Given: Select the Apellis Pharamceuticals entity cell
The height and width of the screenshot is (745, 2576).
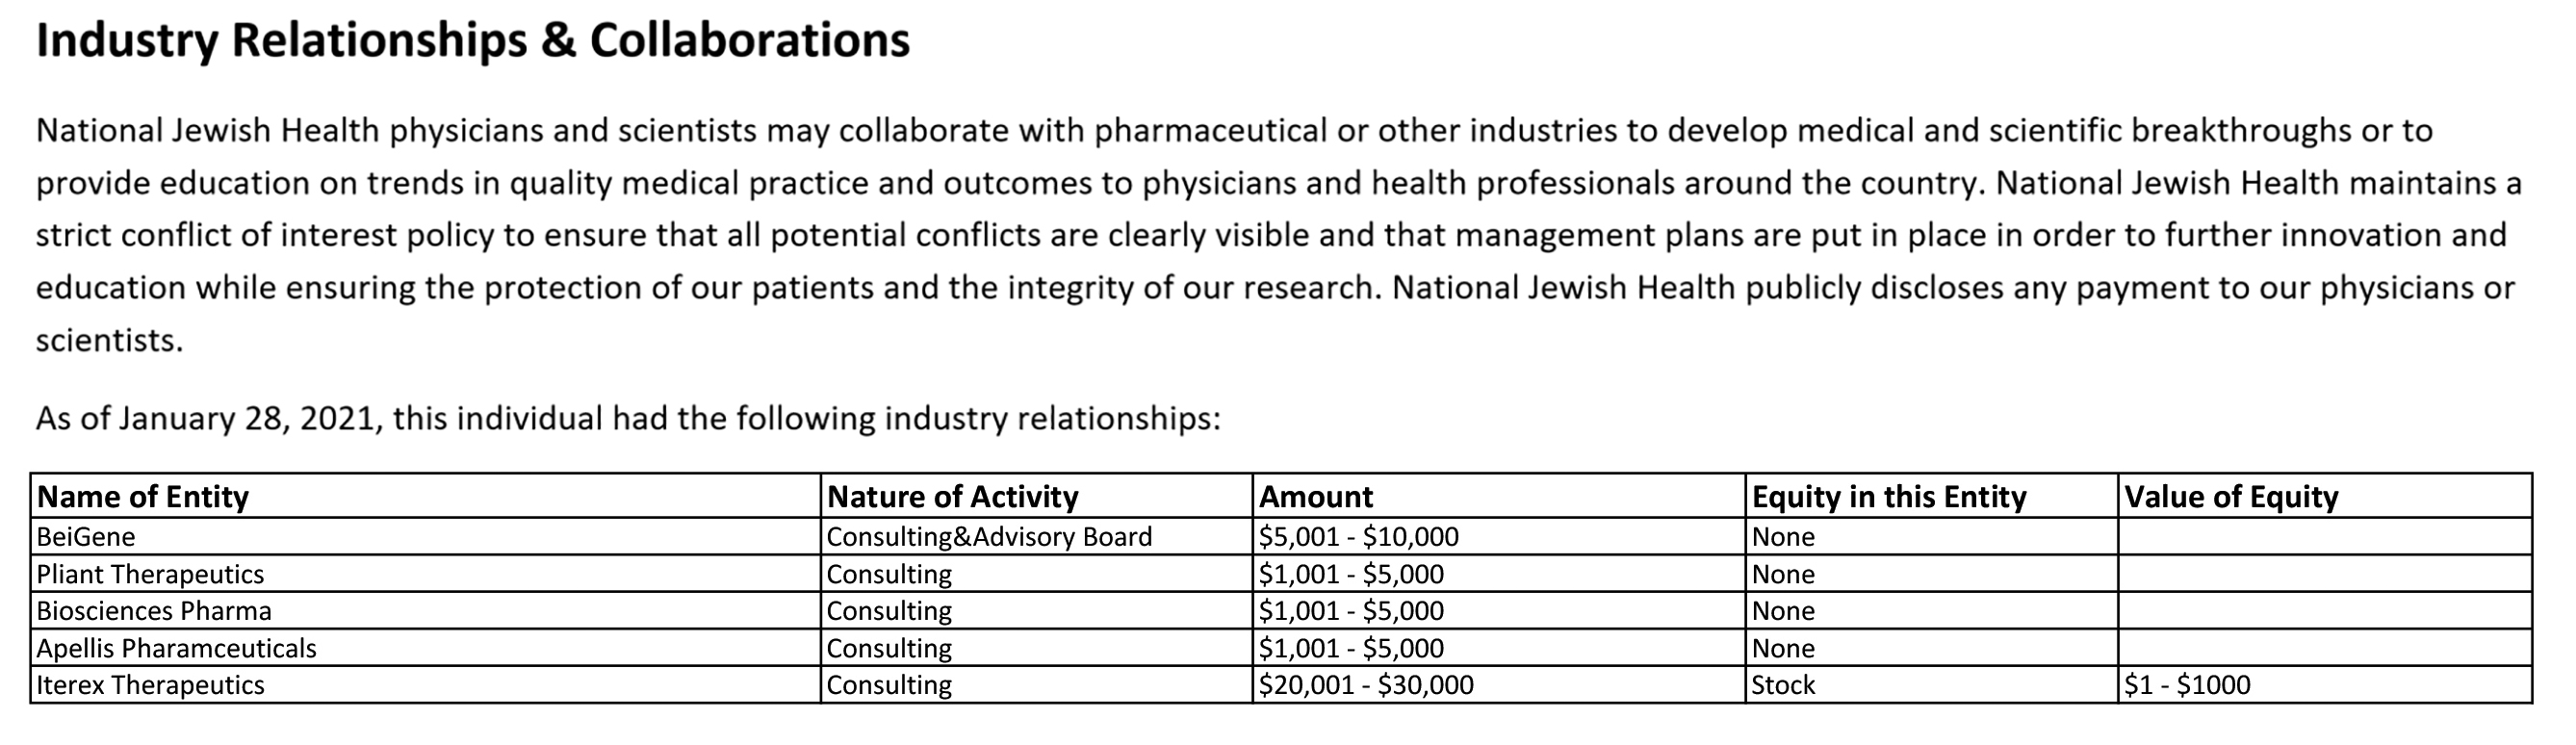Looking at the screenshot, I should (176, 648).
